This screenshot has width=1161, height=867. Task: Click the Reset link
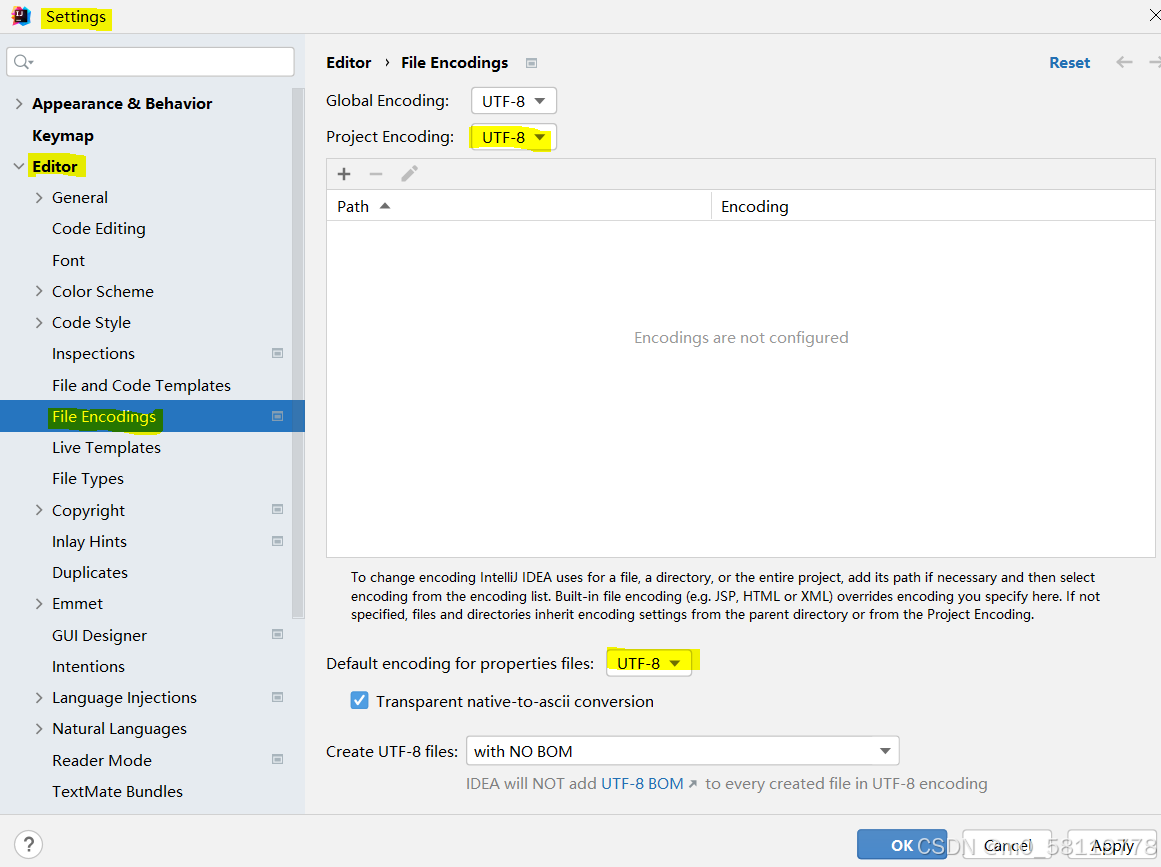1069,62
